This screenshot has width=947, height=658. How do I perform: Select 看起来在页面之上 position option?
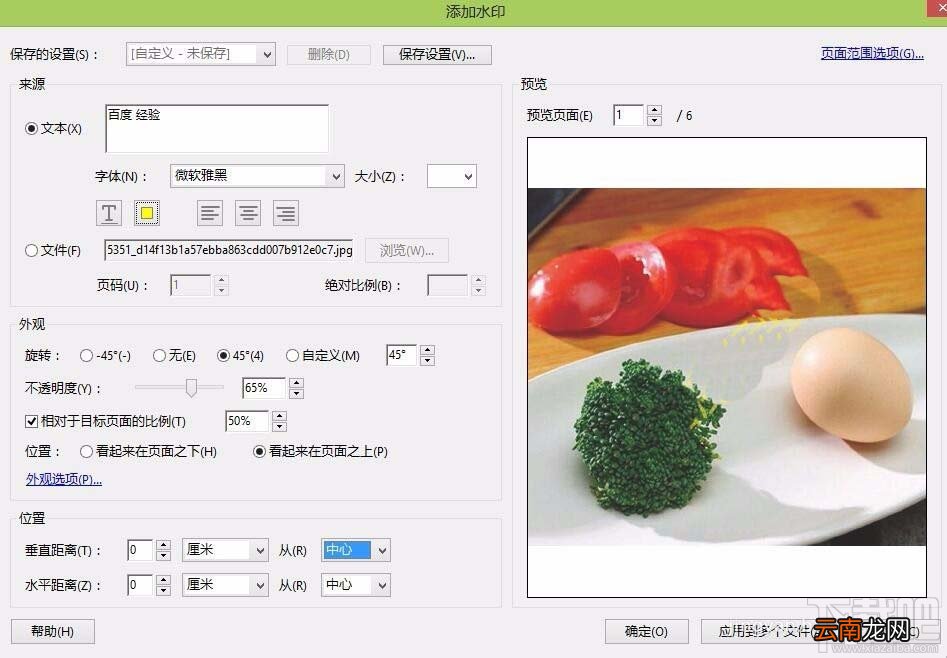pyautogui.click(x=259, y=451)
